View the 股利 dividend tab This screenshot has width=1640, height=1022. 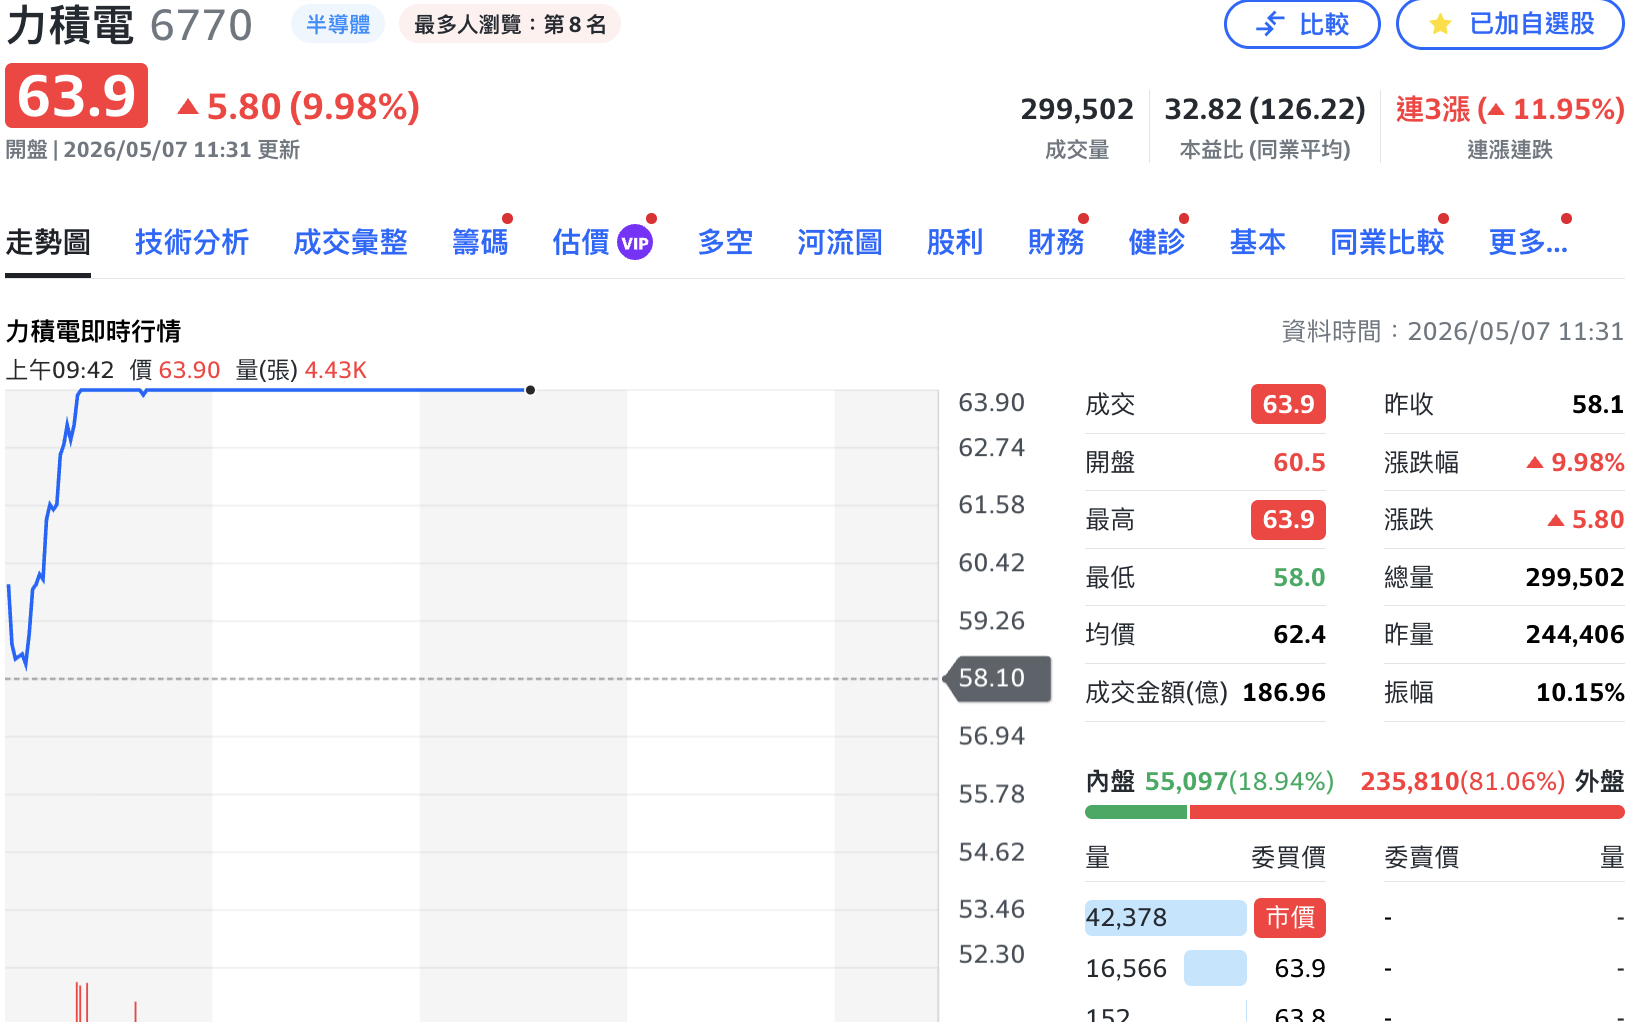[955, 242]
